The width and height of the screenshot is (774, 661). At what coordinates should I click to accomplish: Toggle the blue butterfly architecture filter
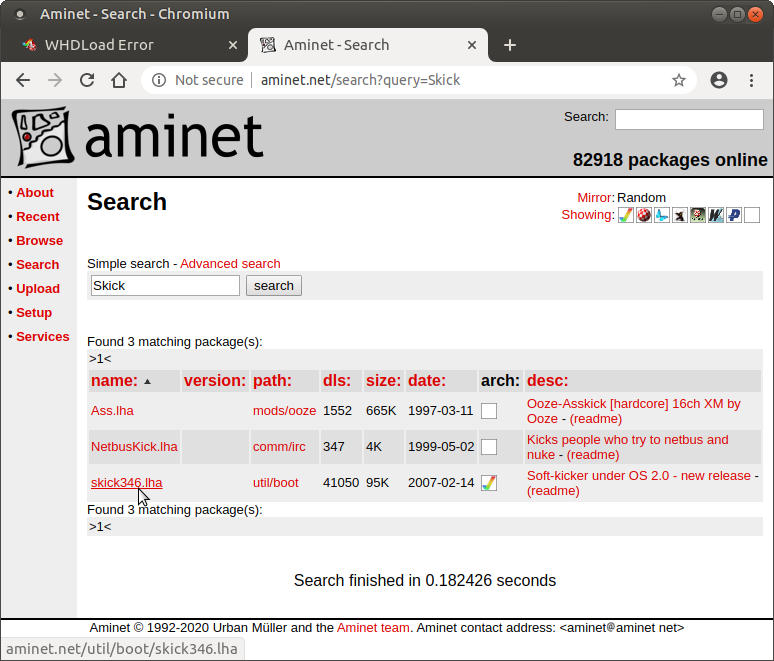click(662, 215)
